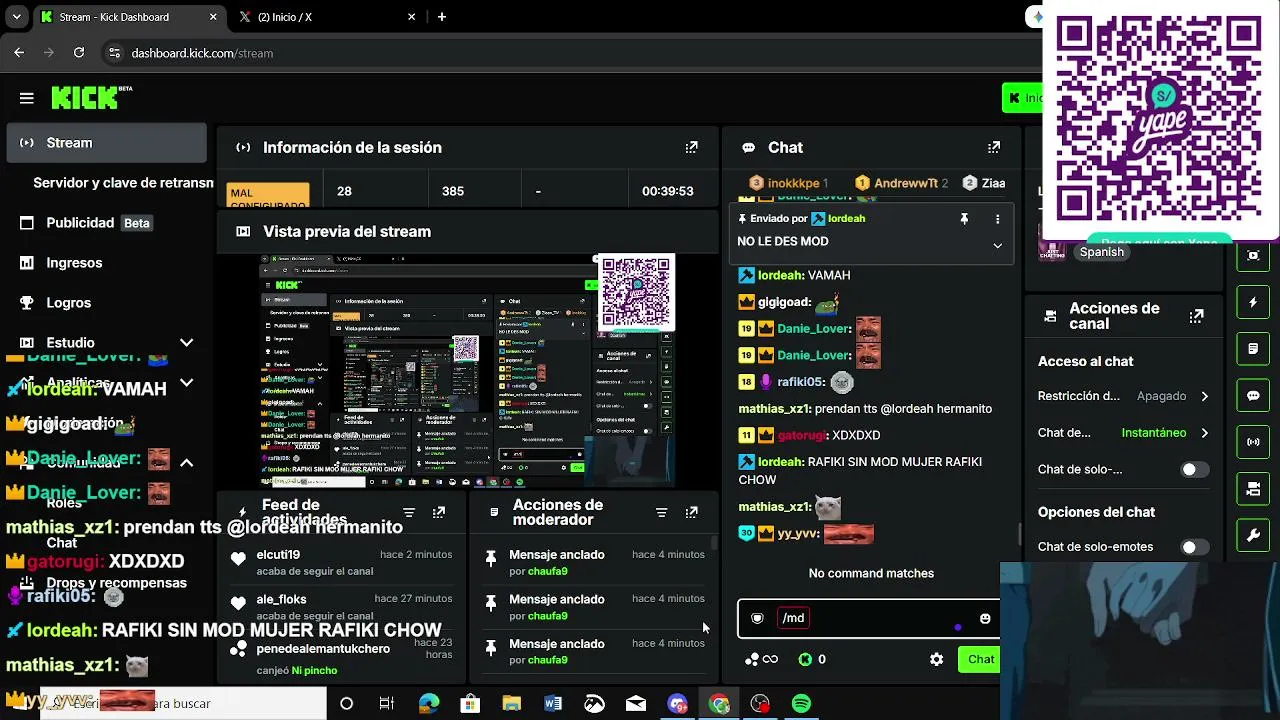The image size is (1280, 720).
Task: Open Logros in sidebar
Action: click(107, 303)
